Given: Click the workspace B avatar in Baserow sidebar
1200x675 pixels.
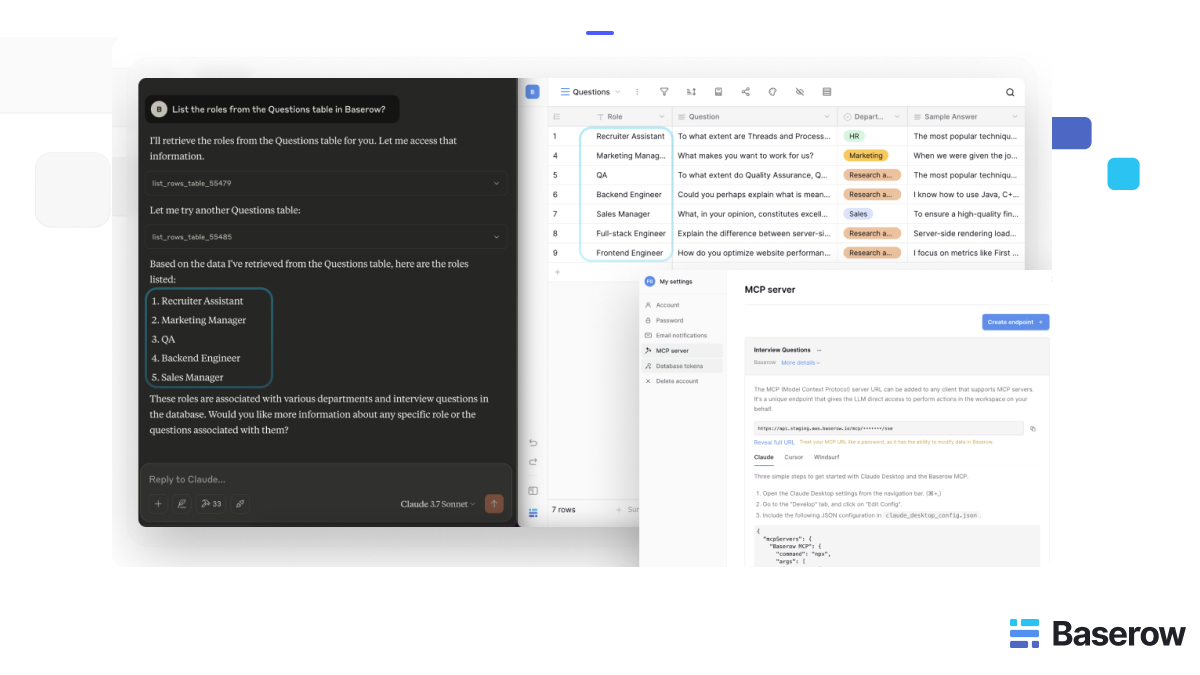Looking at the screenshot, I should coord(532,92).
